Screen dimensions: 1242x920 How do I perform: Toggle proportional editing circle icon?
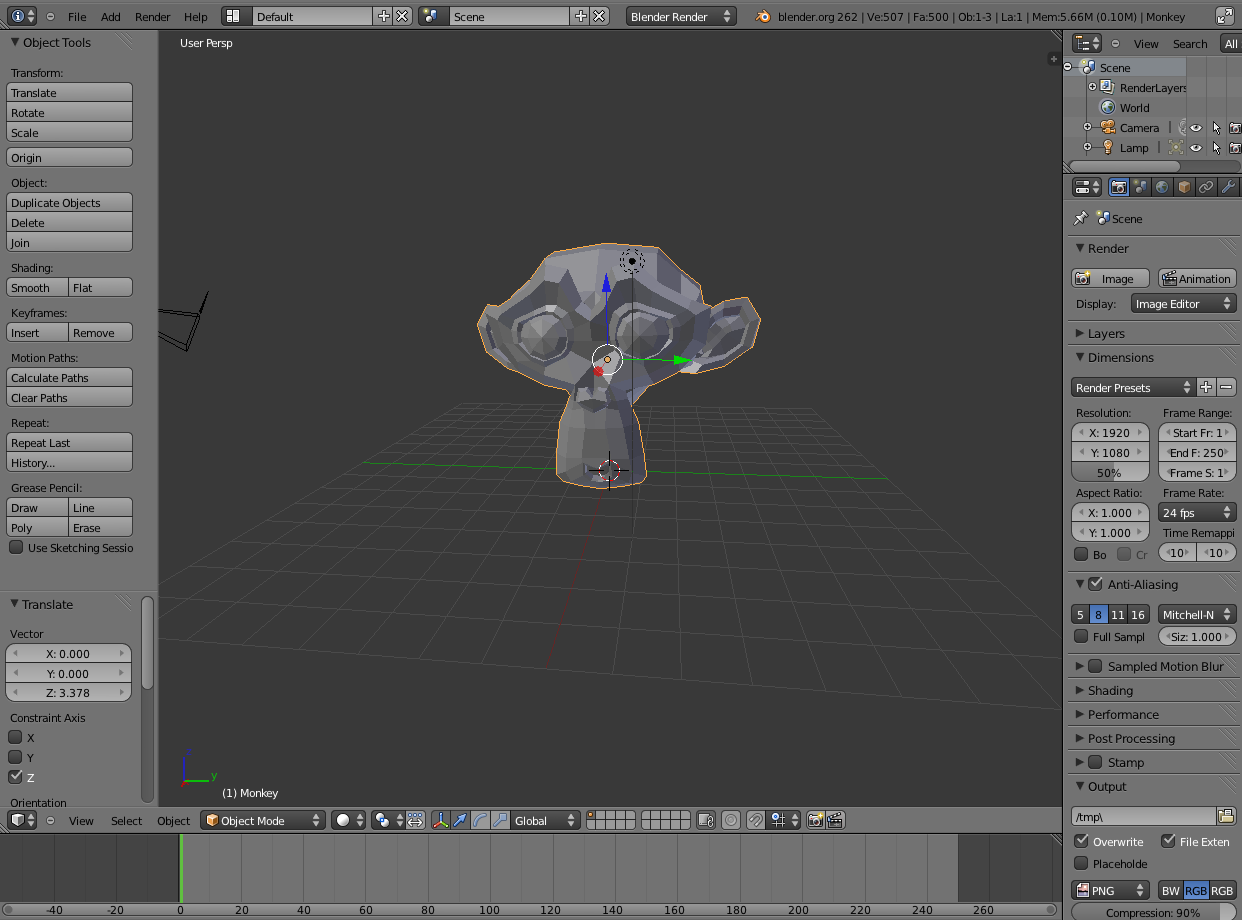(x=731, y=820)
